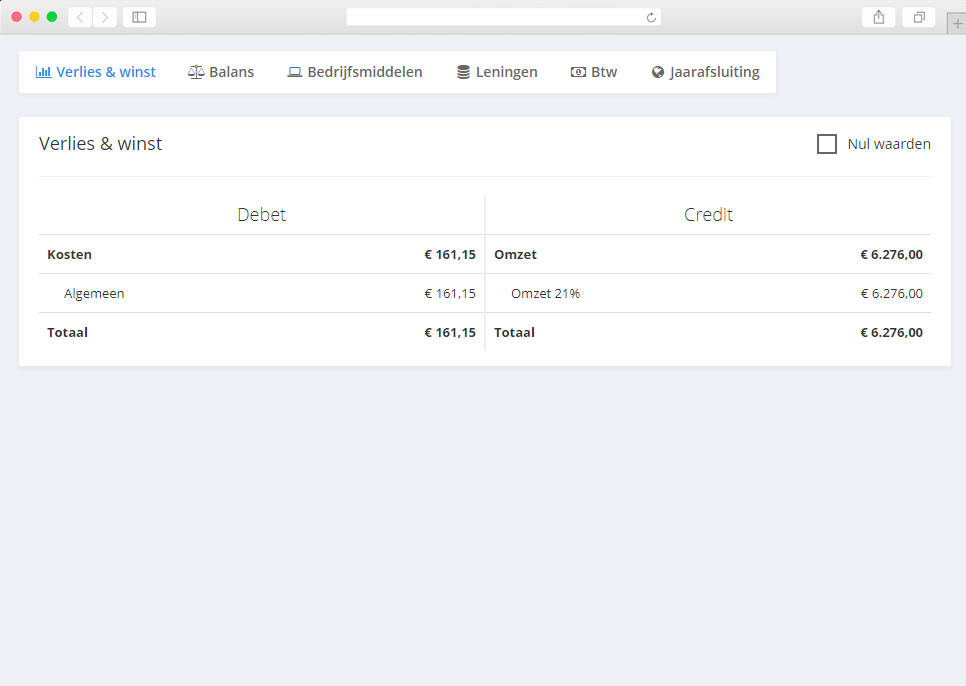Open a new browser tab with plus button
This screenshot has height=686, width=966.
[957, 25]
